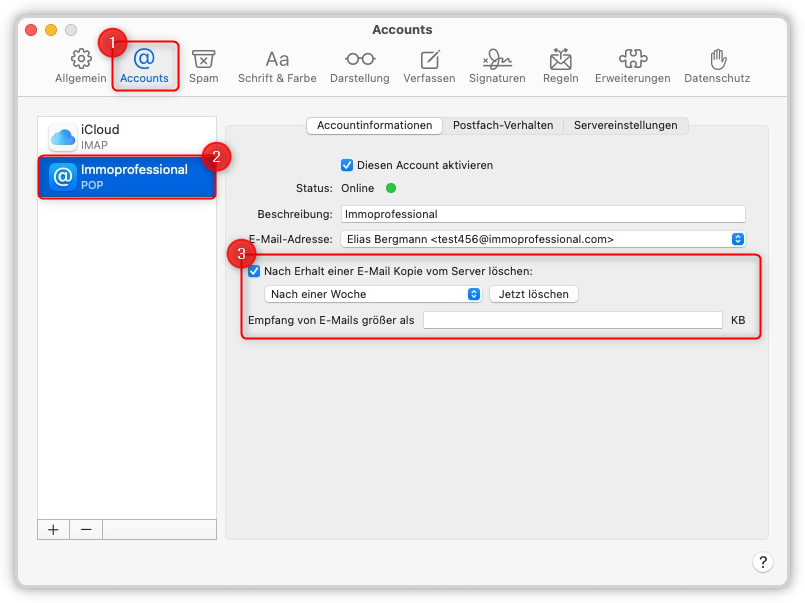Image resolution: width=805 pixels, height=603 pixels.
Task: Open the Allgemein gear preferences pane
Action: (81, 66)
